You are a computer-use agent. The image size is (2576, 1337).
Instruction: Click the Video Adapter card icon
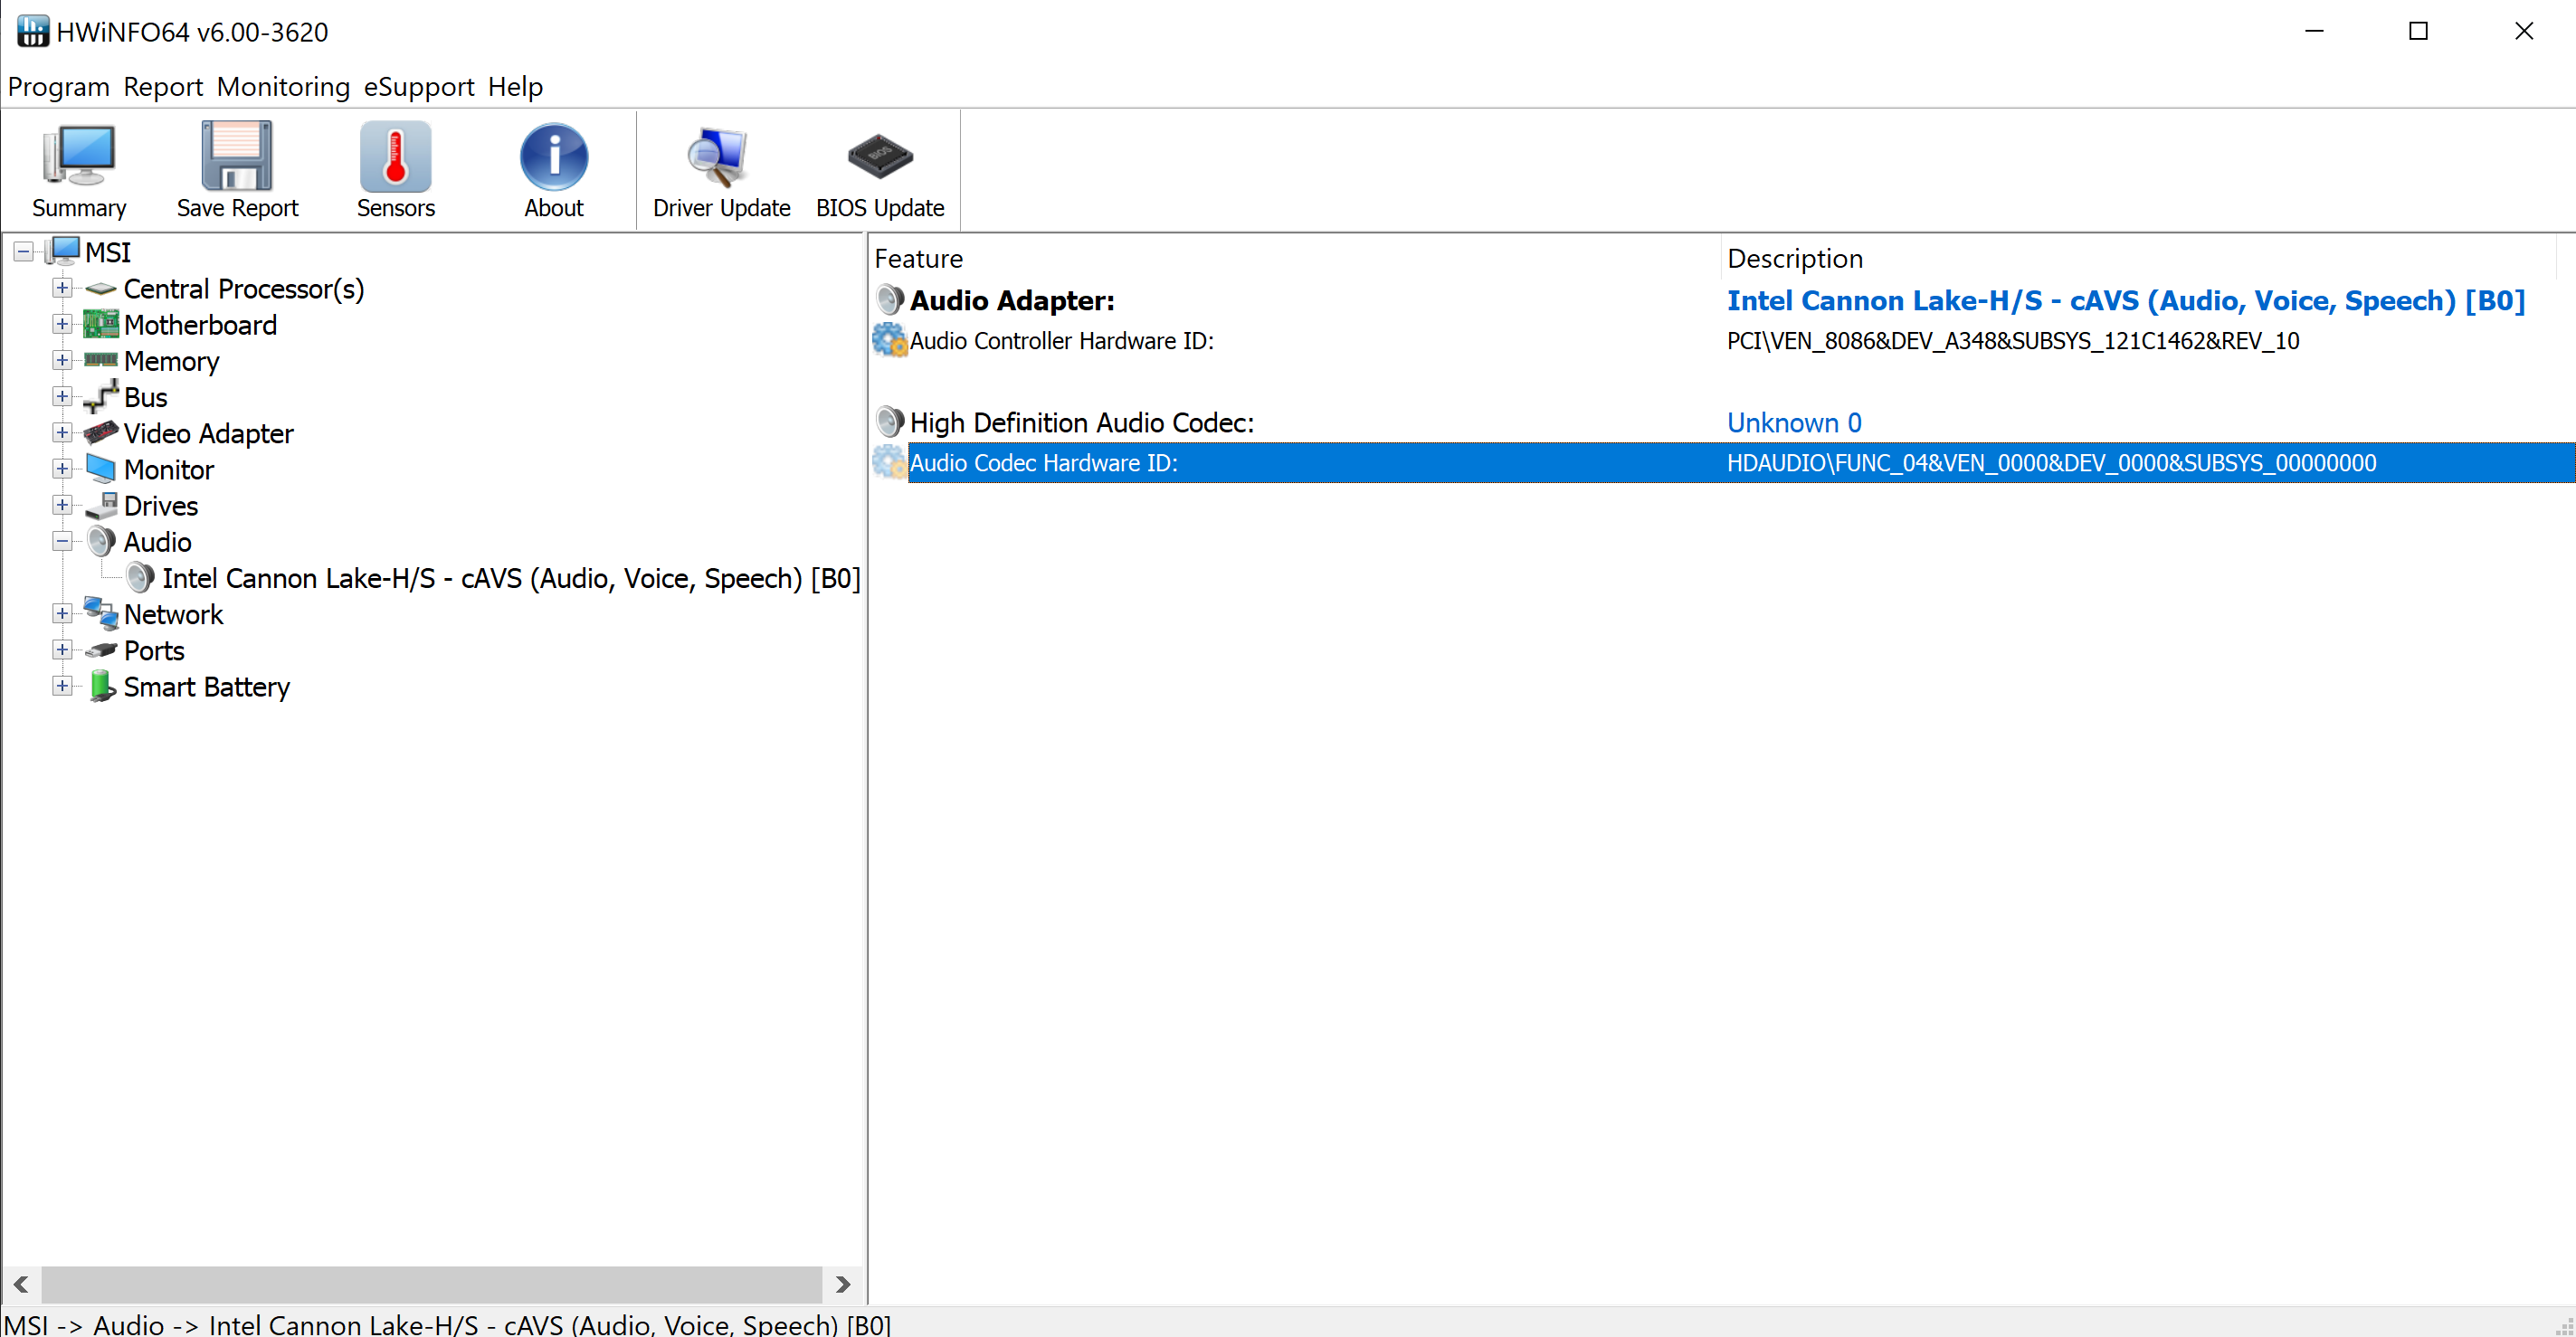(100, 433)
